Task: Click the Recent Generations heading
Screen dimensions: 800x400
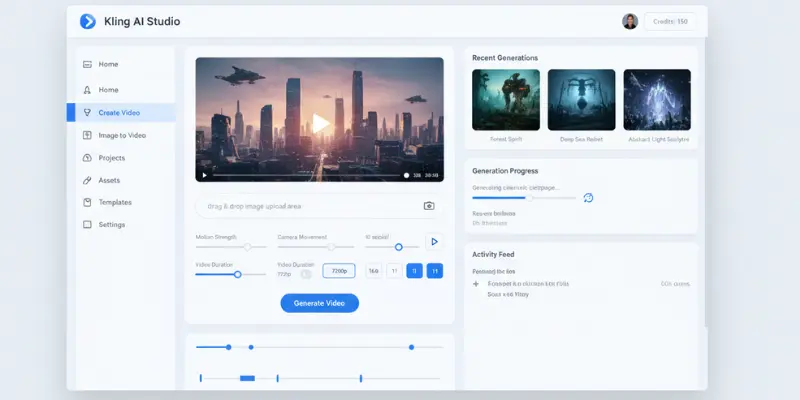Action: tap(505, 58)
